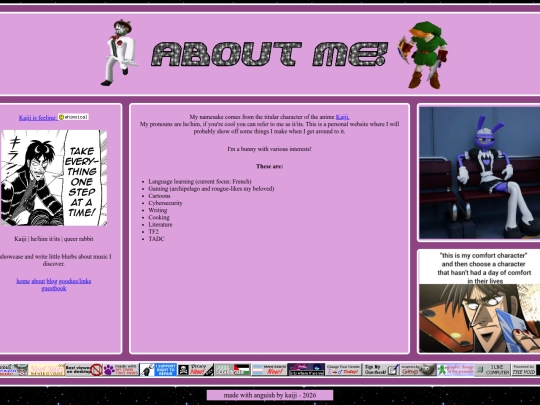Click the 'I Like Computer' badge
The image size is (540, 405).
492,370
